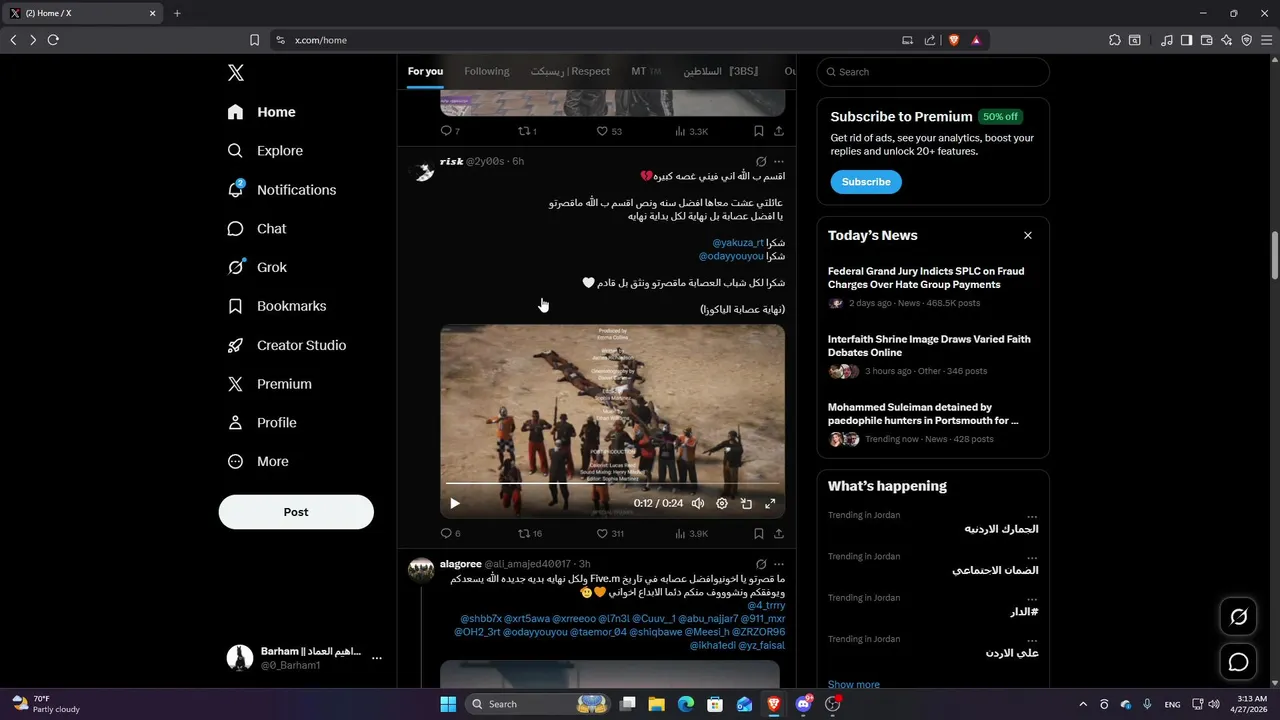The width and height of the screenshot is (1280, 720).
Task: Open Explore from the sidebar
Action: pyautogui.click(x=265, y=151)
